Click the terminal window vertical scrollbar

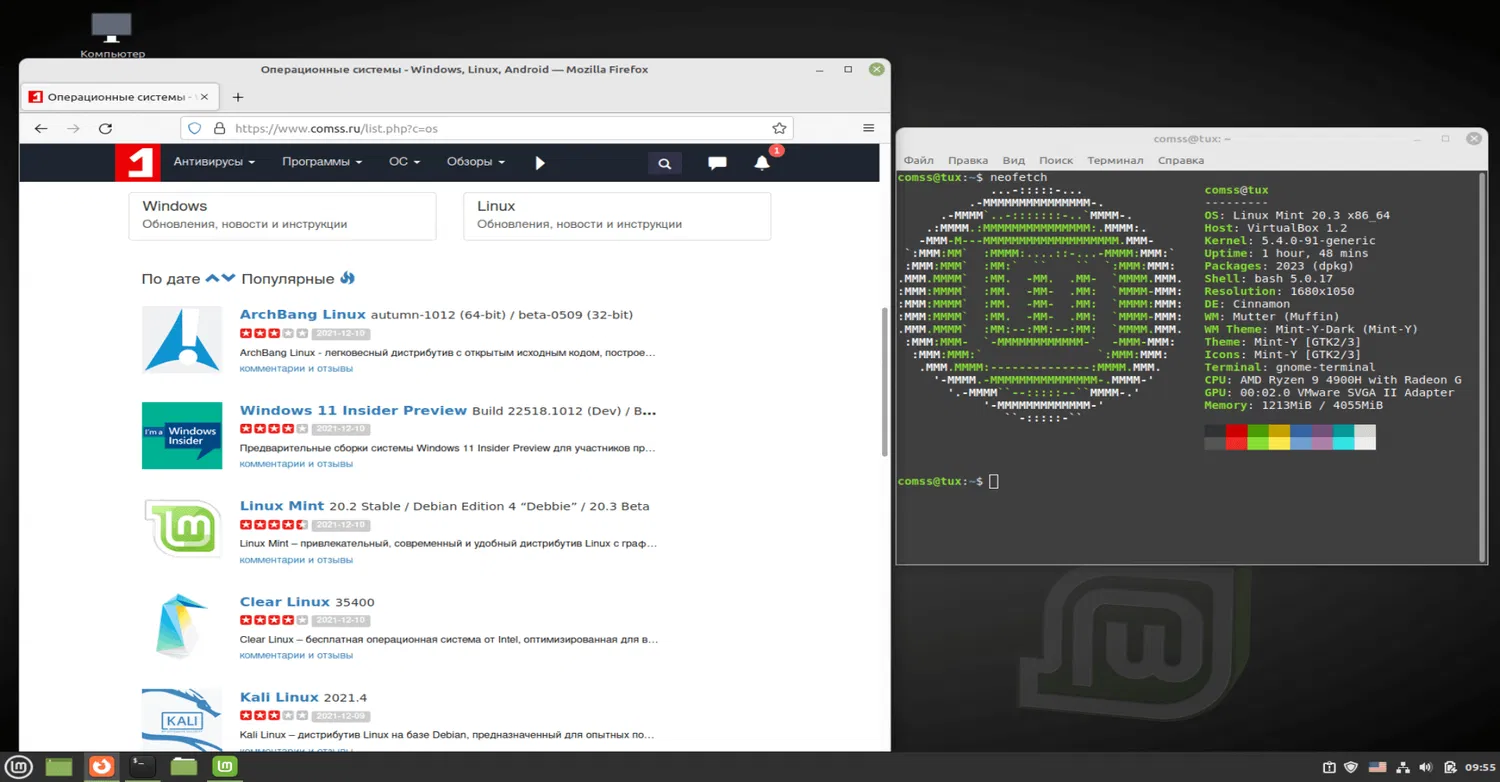pyautogui.click(x=1483, y=365)
